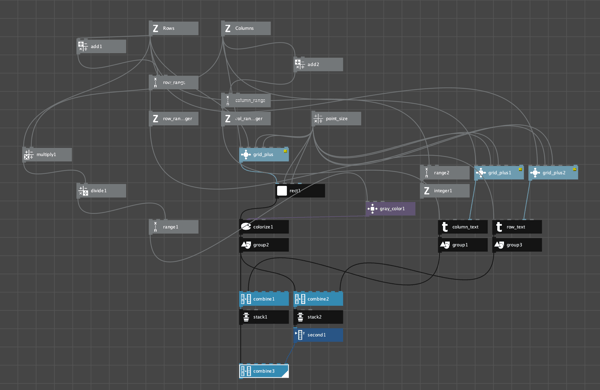Click the col_ran...ger integer node
This screenshot has width=600, height=390.
pyautogui.click(x=246, y=119)
